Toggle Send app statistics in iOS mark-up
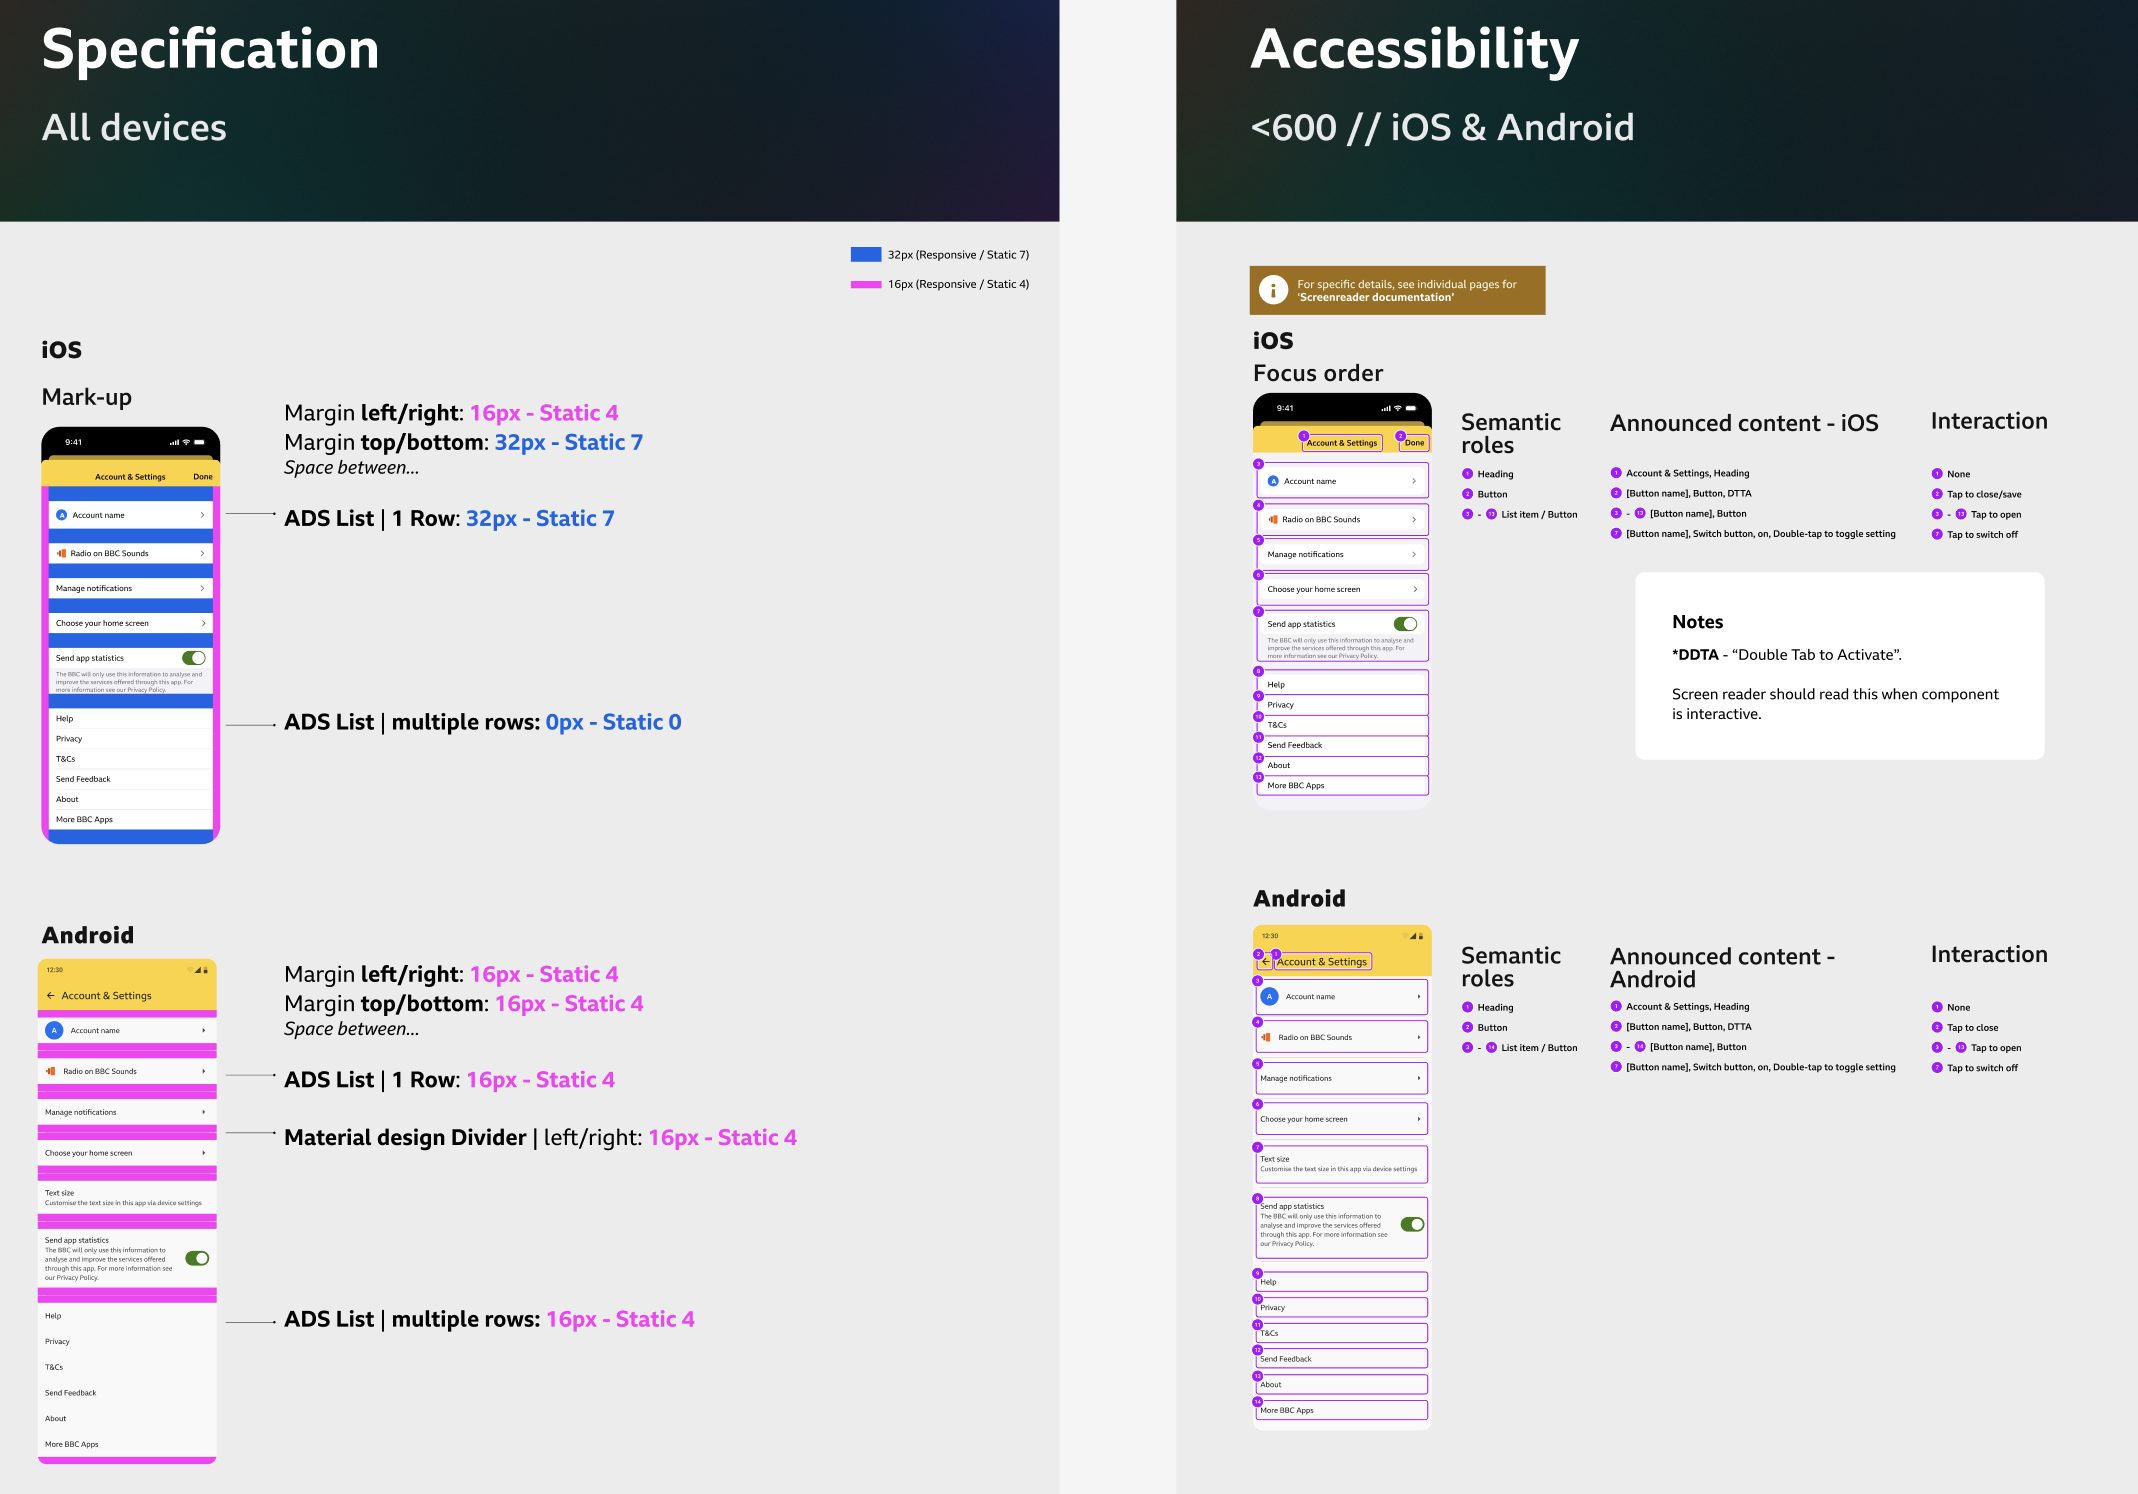The image size is (2138, 1494). 194,658
